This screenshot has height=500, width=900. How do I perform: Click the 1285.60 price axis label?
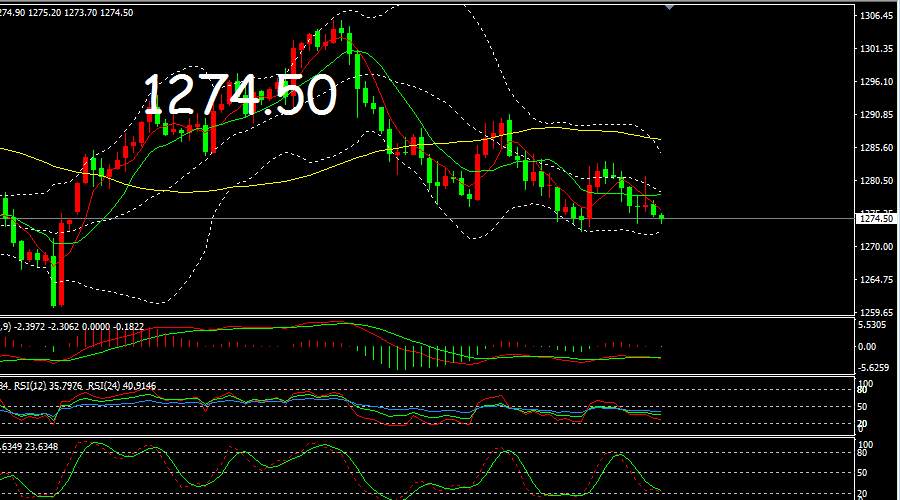point(876,148)
